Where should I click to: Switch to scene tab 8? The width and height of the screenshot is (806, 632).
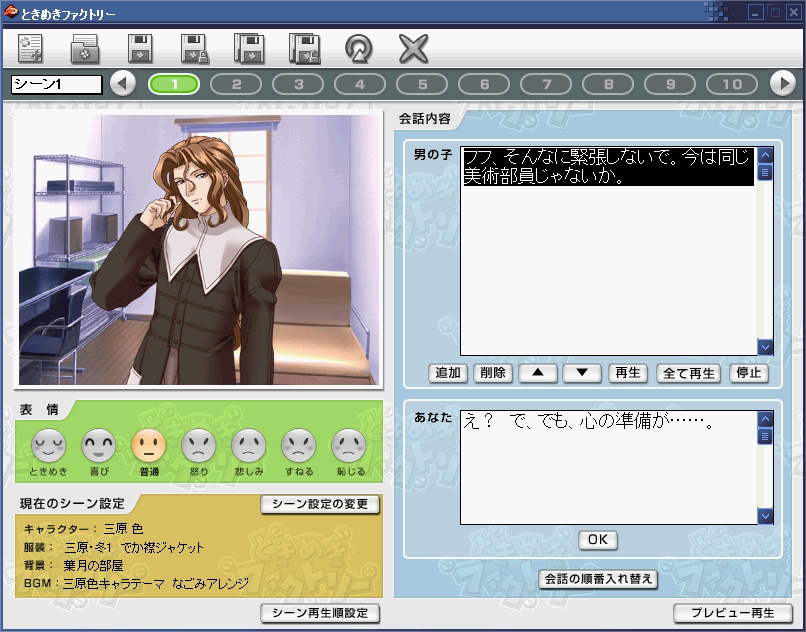point(608,84)
